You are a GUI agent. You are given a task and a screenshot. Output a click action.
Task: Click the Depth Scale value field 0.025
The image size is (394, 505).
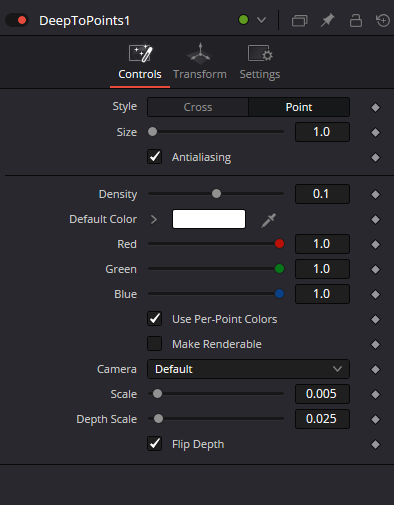322,419
